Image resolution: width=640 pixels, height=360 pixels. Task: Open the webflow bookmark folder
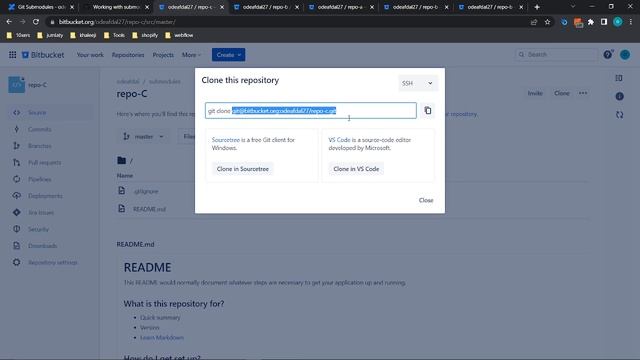pos(179,36)
